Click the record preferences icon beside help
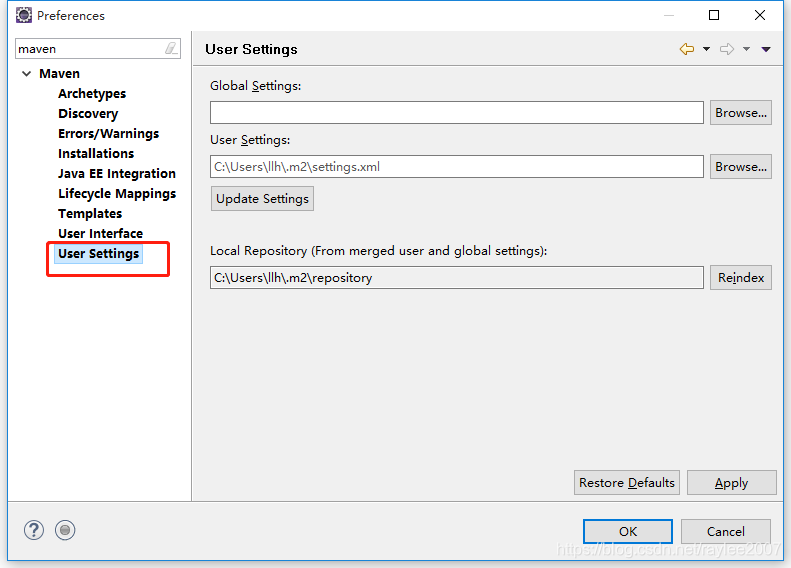 click(x=65, y=530)
